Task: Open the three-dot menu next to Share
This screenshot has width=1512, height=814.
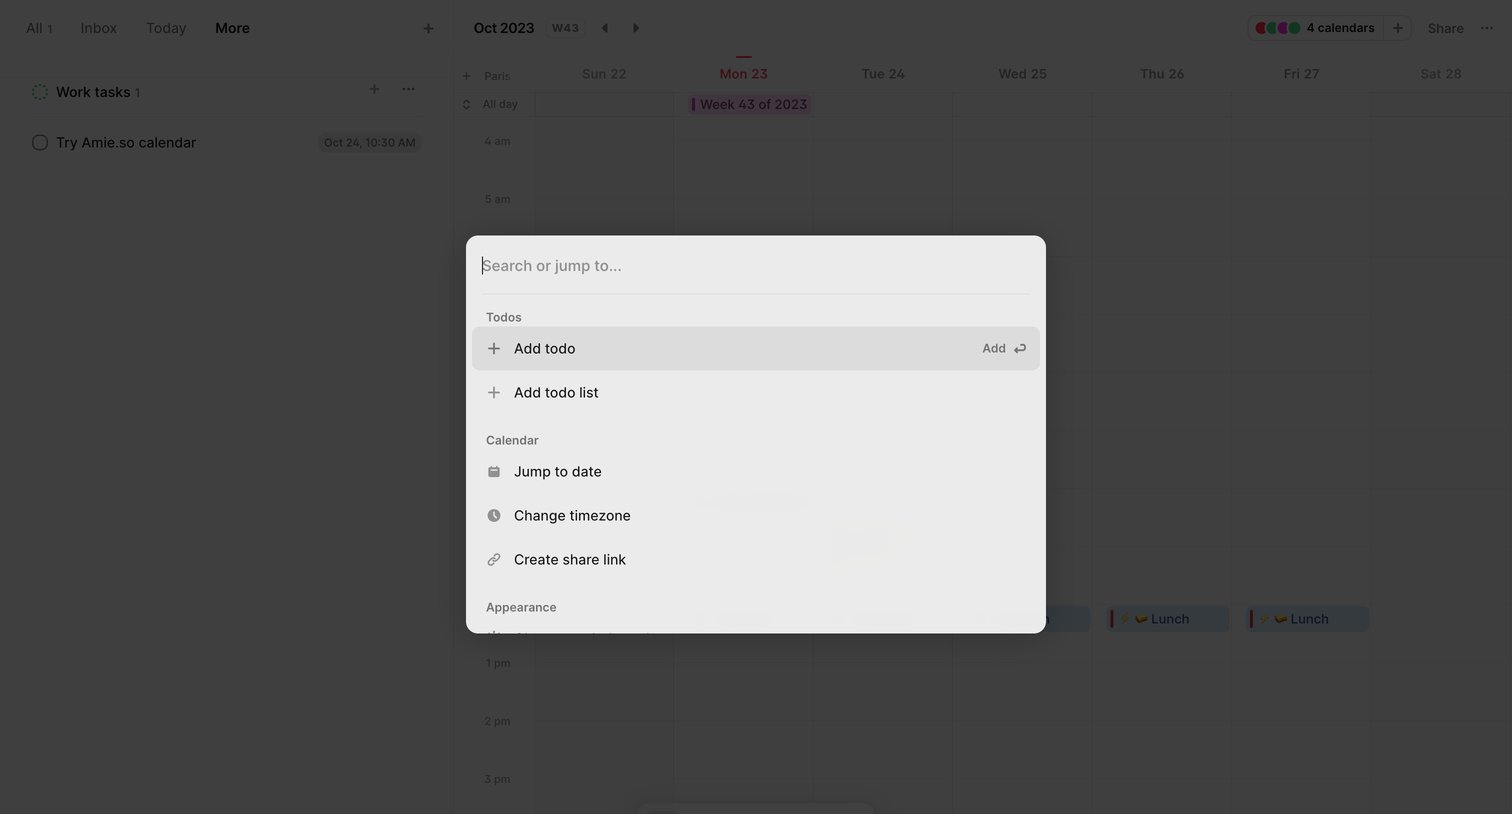Action: coord(1487,28)
